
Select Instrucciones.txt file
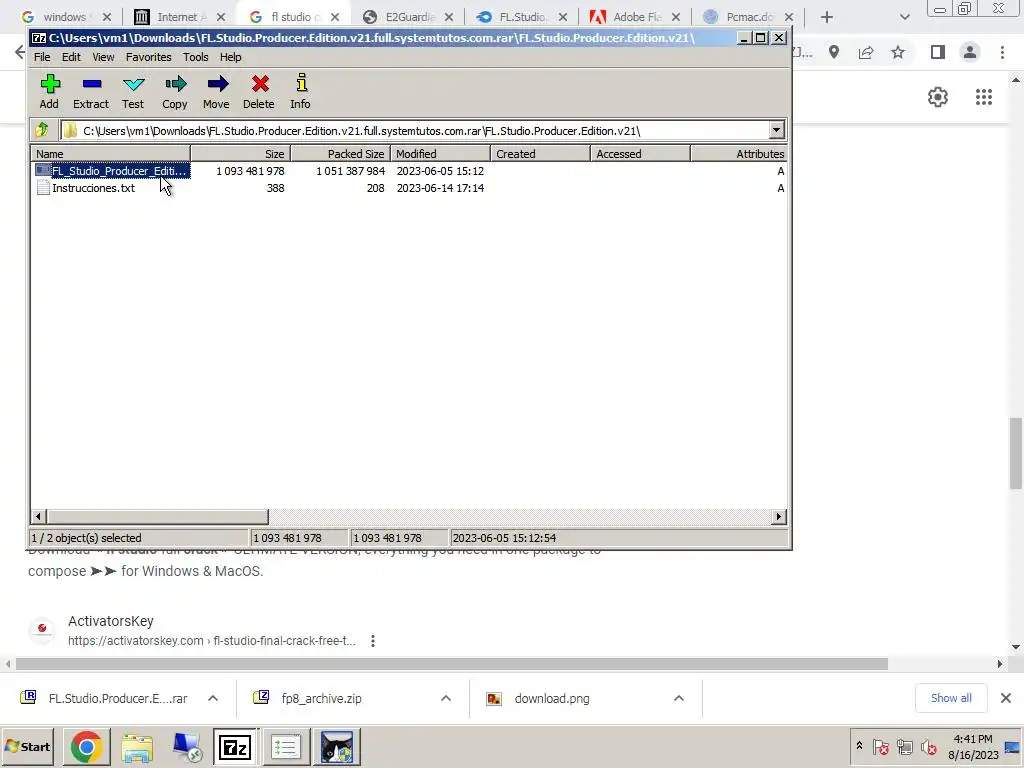click(86, 188)
